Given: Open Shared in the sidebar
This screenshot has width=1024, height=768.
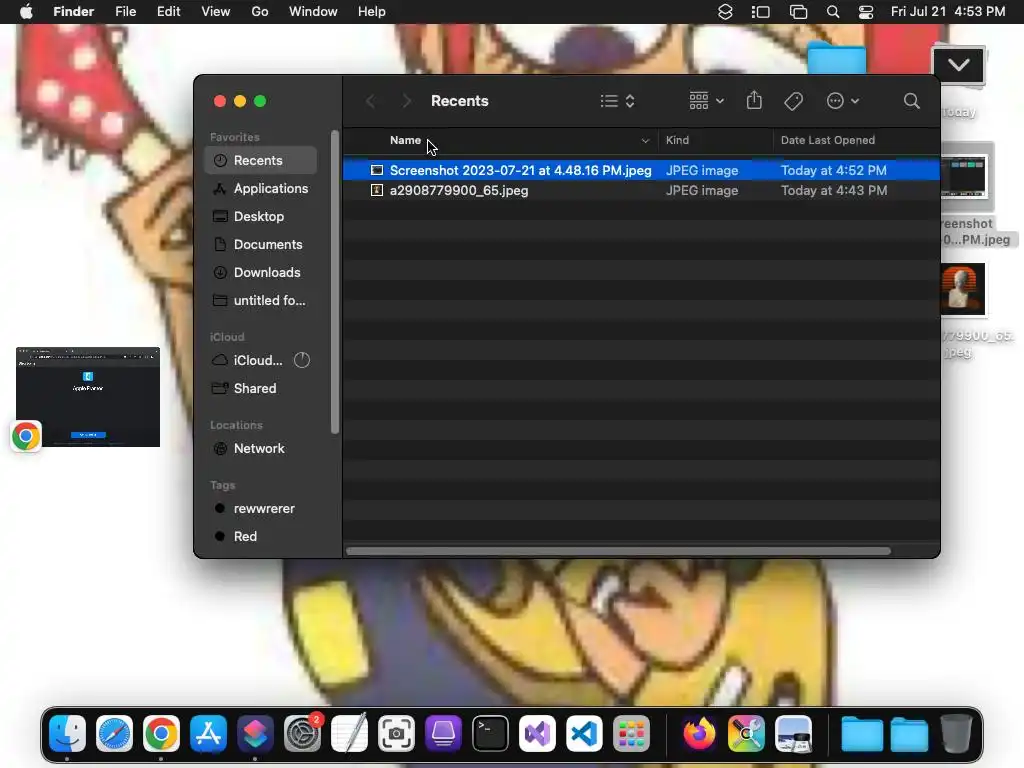Looking at the screenshot, I should coord(261,389).
